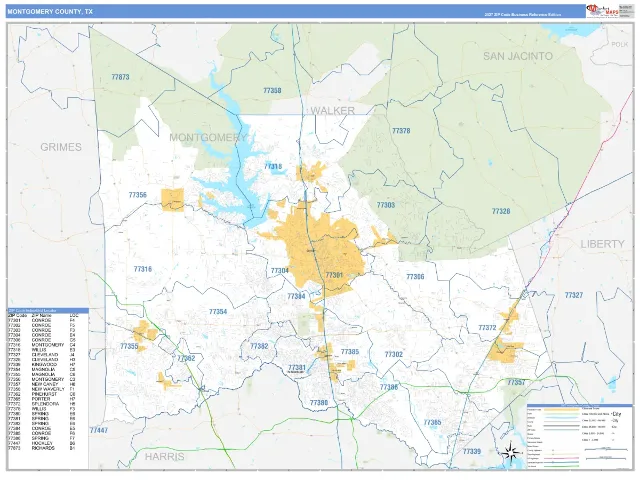Select ZIP code label 77386 on the map
This screenshot has width=640, height=480.
pos(389,387)
